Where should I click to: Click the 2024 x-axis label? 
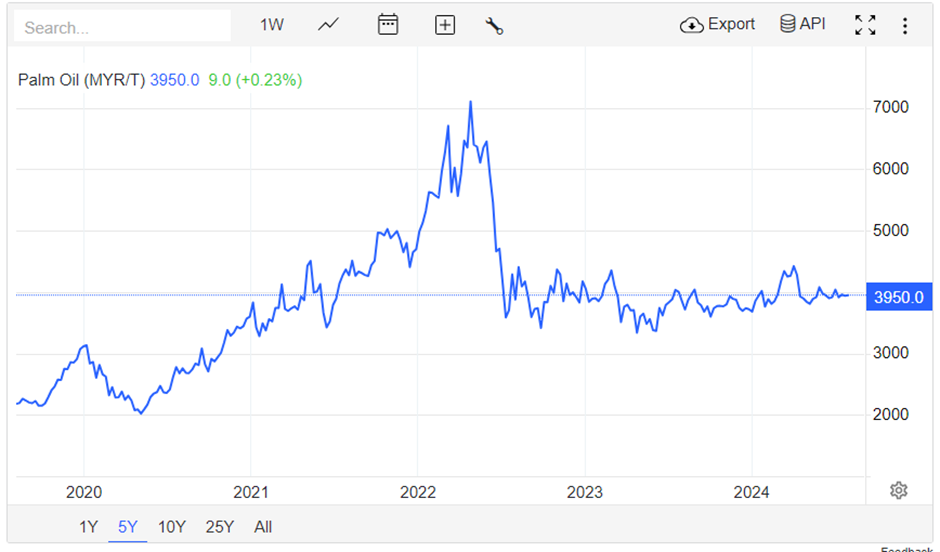coord(751,493)
